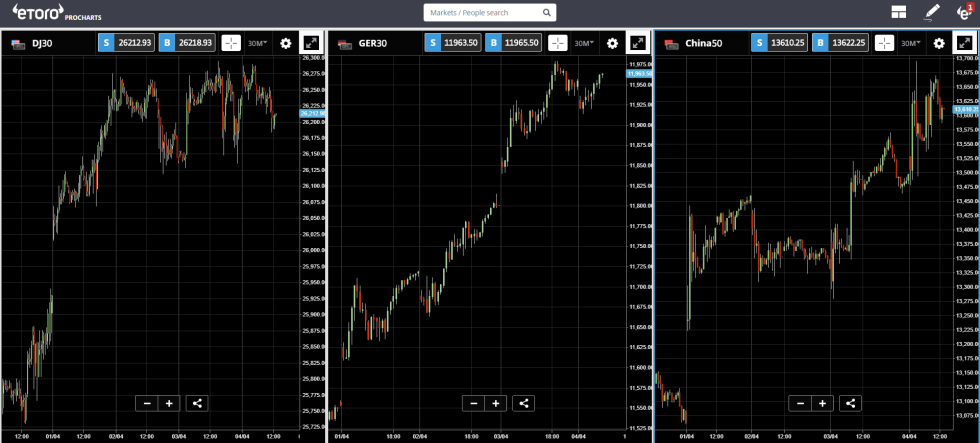The image size is (980, 443).
Task: Open the 30M timeframe dropdown for GER30
Action: [584, 43]
